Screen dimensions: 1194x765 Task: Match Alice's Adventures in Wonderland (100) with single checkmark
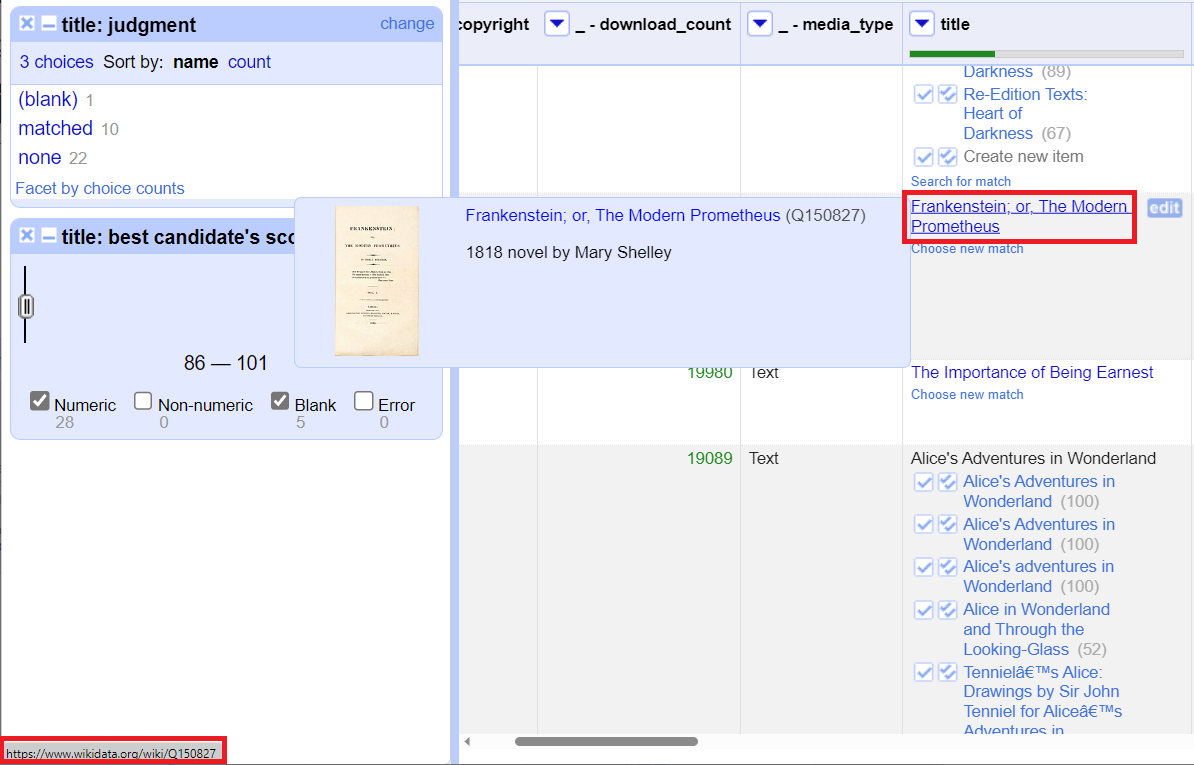[x=924, y=482]
